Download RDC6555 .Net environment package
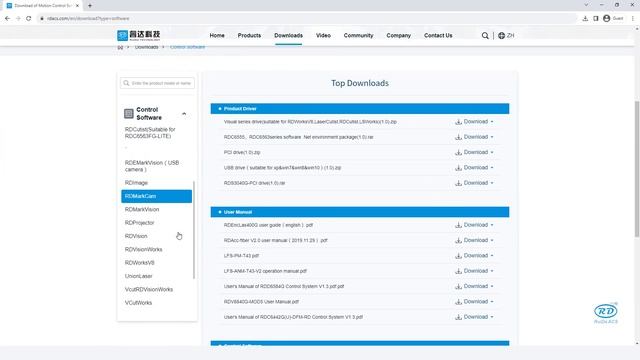This screenshot has width=640, height=360. [x=474, y=137]
